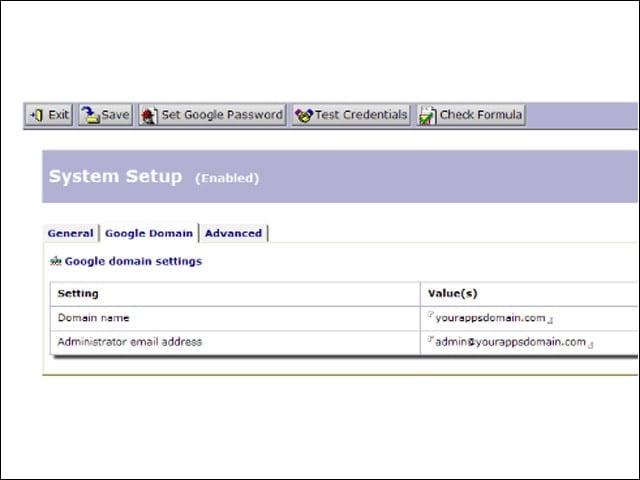Click the Google domain settings heading

tap(133, 261)
